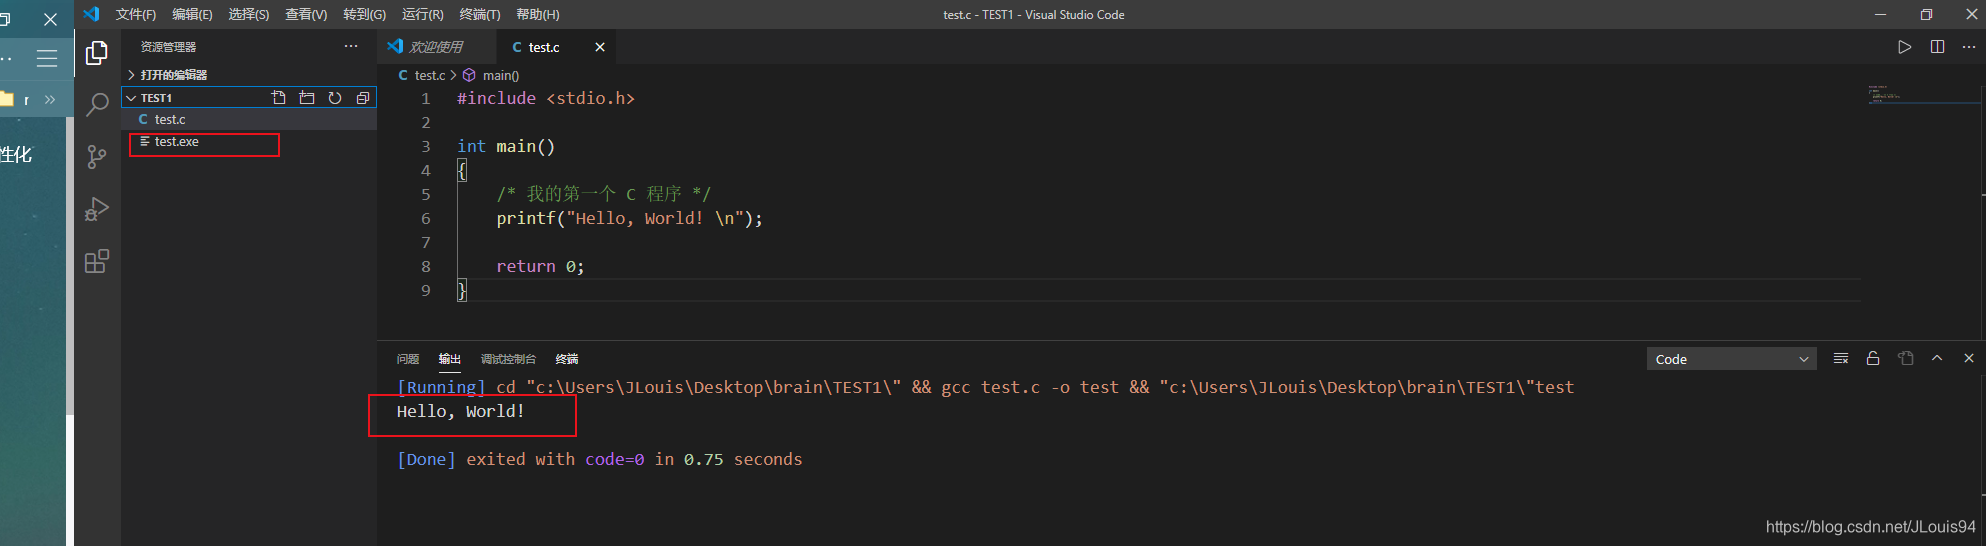Open the 文件(F) menu
The height and width of the screenshot is (546, 1986).
[136, 14]
